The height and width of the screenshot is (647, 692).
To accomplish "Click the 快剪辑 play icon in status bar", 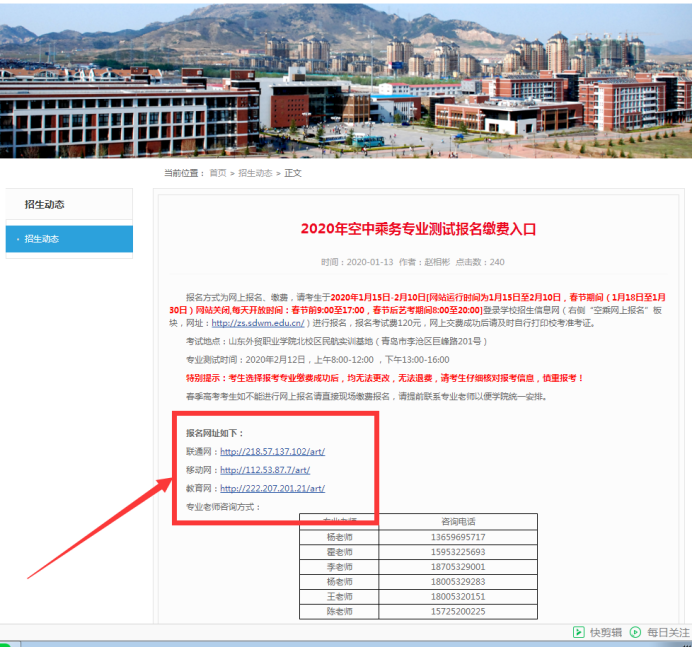I will point(578,632).
